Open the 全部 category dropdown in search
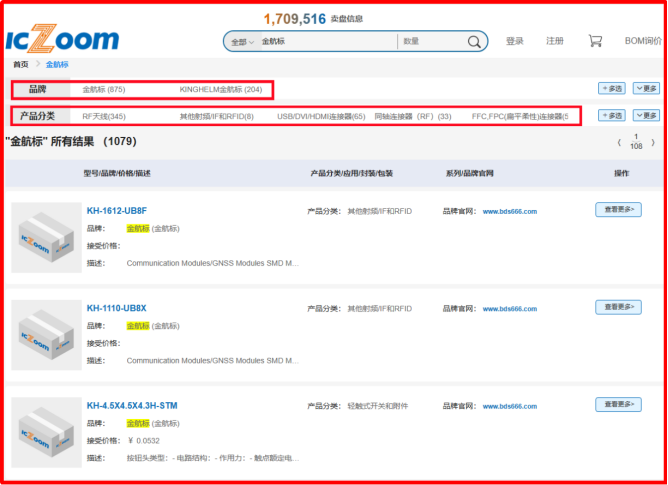 point(240,42)
